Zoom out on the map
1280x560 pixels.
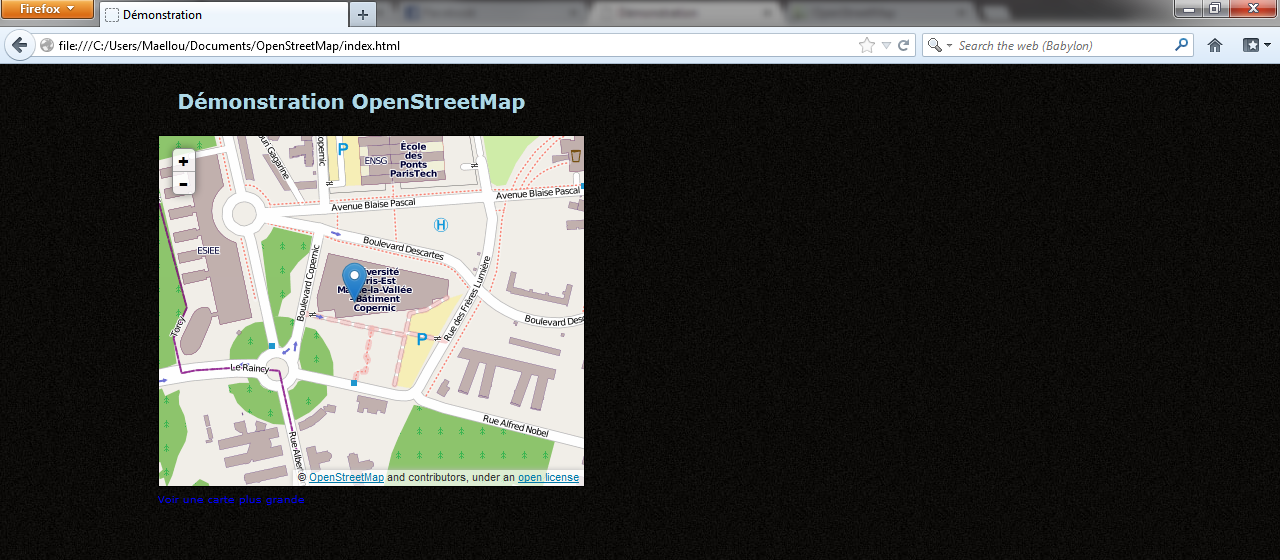click(183, 183)
